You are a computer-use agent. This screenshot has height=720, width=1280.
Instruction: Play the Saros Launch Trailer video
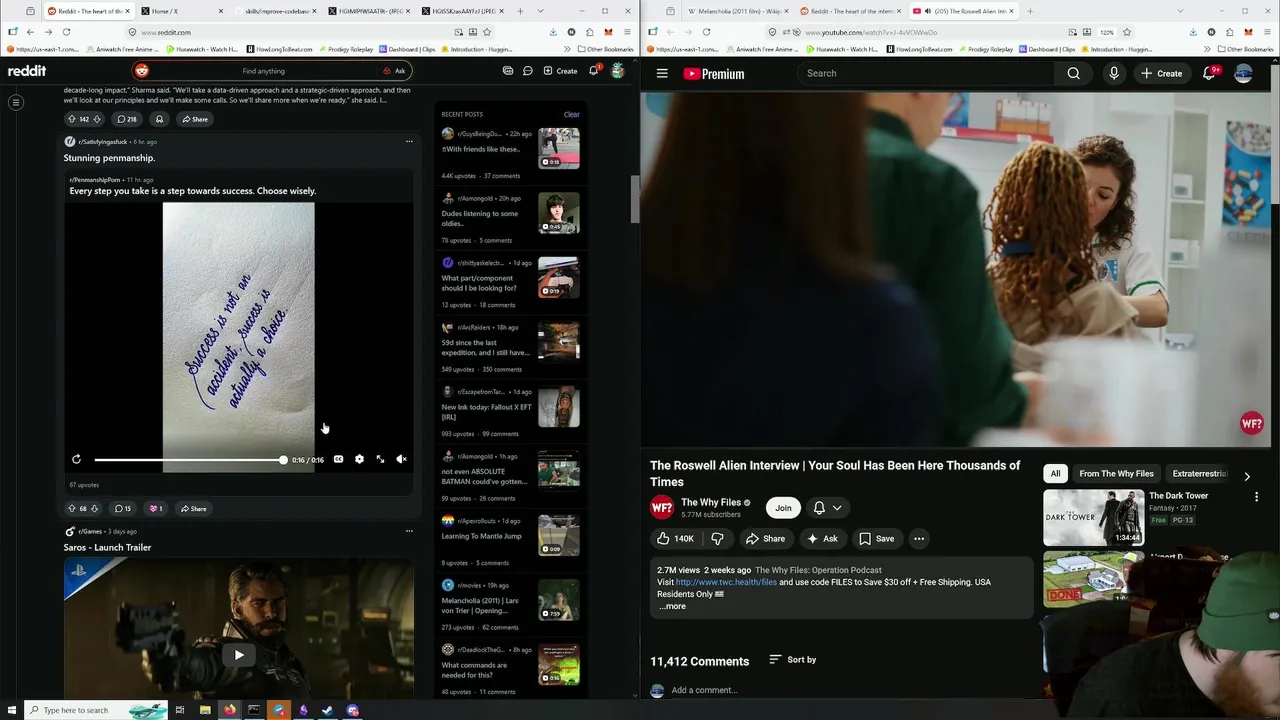[x=239, y=655]
